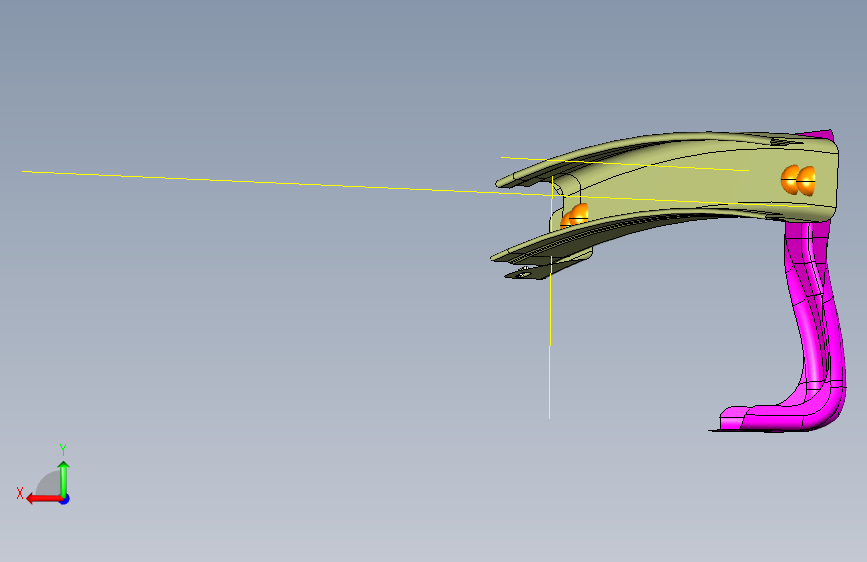Pick the orange spheres at blade's right end
Image resolution: width=867 pixels, height=562 pixels.
[798, 180]
